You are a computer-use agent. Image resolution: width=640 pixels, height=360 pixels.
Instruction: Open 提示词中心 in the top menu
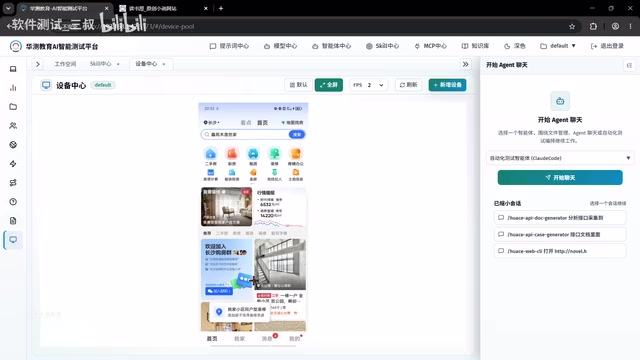[x=229, y=46]
